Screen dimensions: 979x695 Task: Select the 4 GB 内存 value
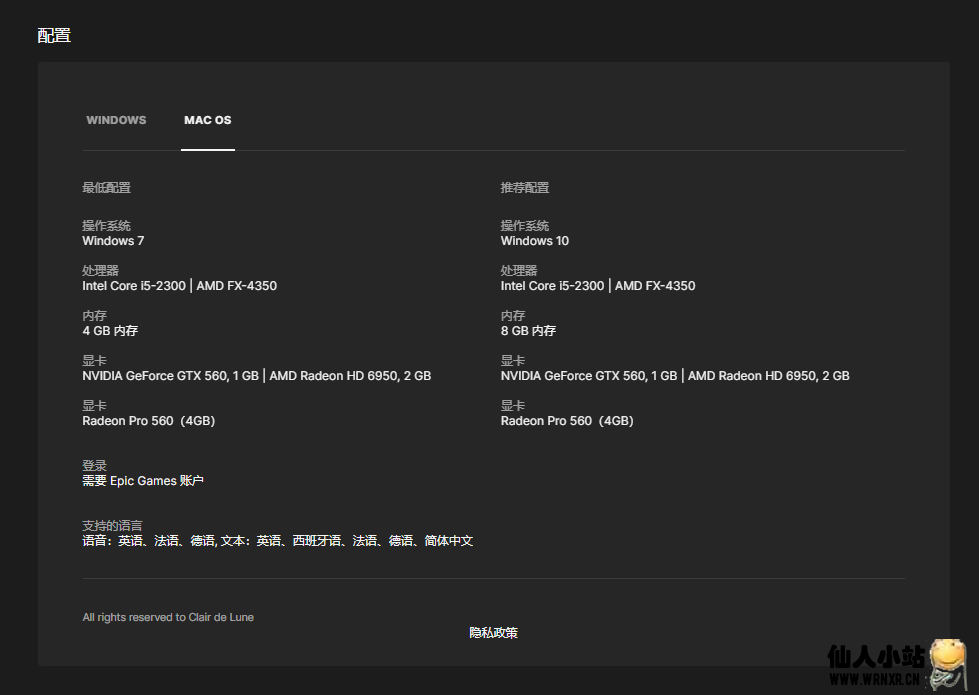tap(110, 331)
